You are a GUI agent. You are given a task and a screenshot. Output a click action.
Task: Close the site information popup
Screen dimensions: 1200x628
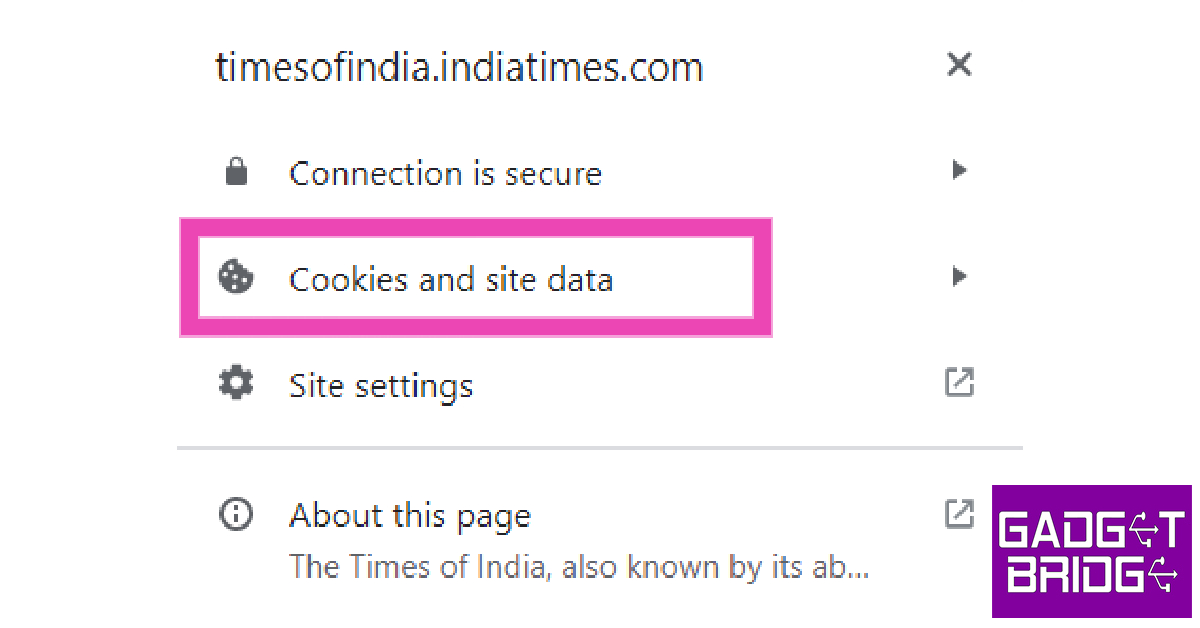959,66
